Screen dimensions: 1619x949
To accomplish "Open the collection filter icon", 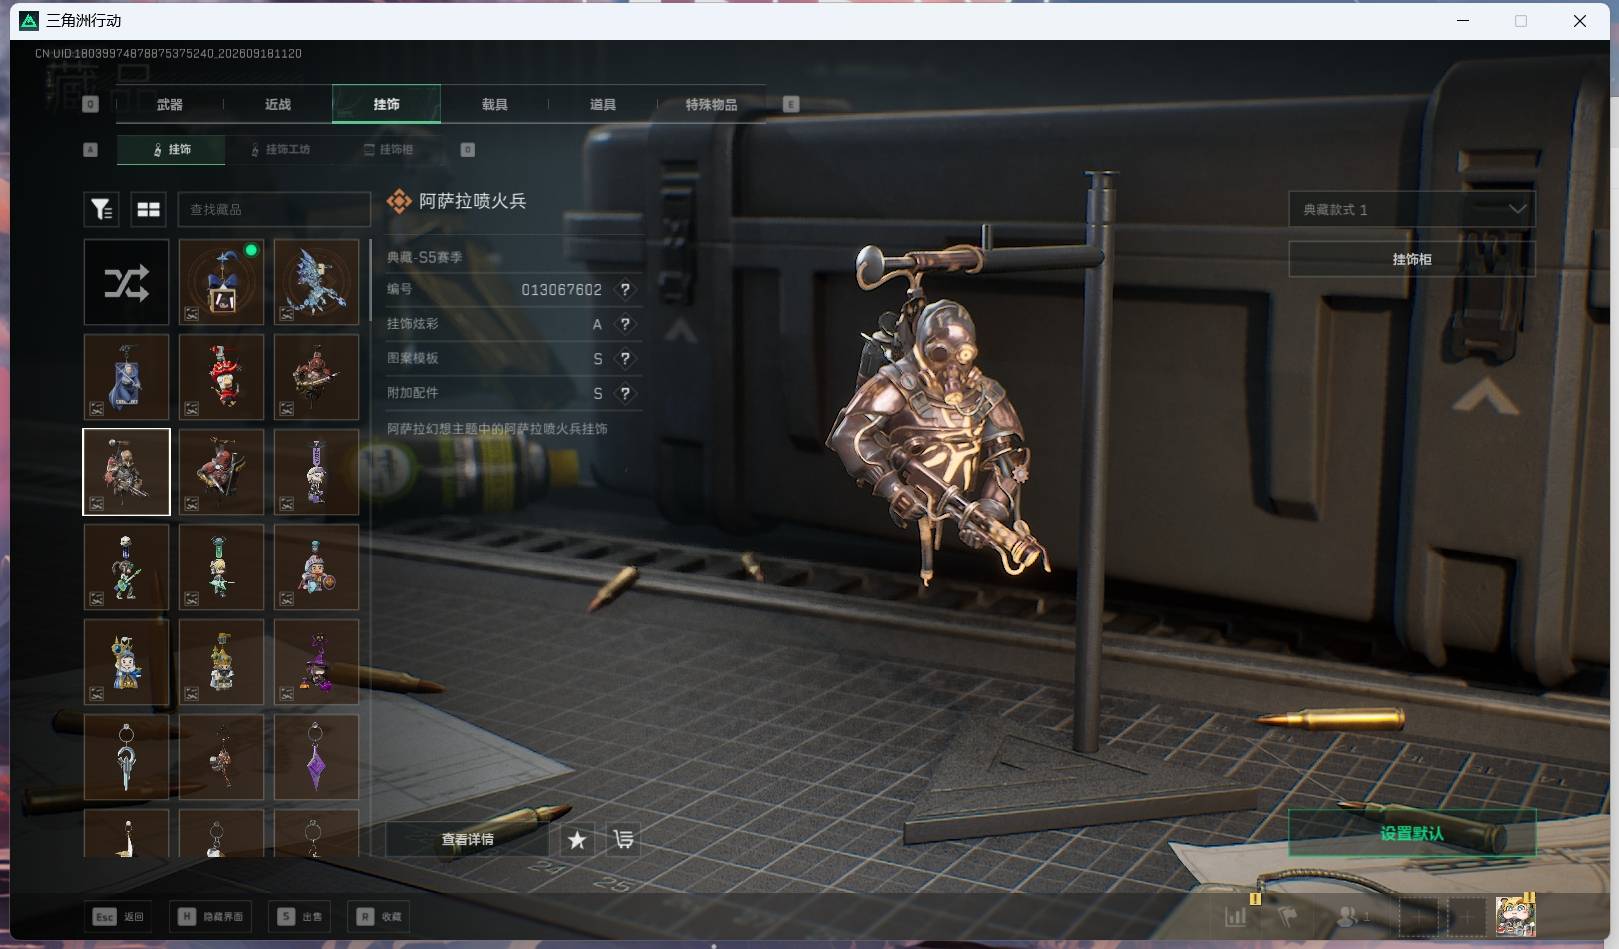I will tap(101, 209).
